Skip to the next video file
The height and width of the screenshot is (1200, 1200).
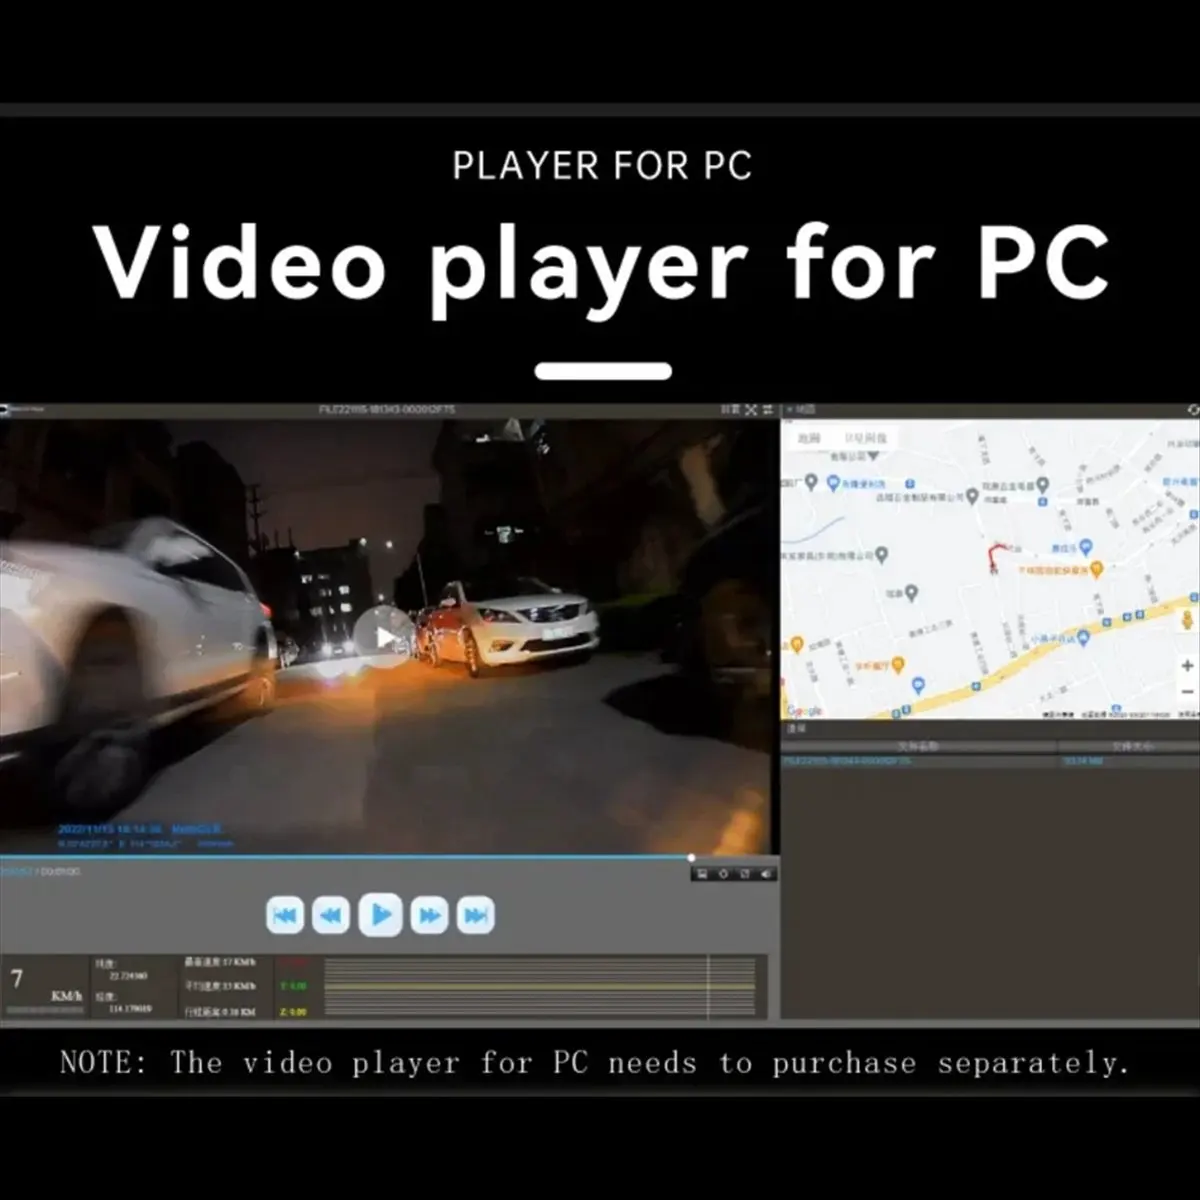[x=476, y=915]
